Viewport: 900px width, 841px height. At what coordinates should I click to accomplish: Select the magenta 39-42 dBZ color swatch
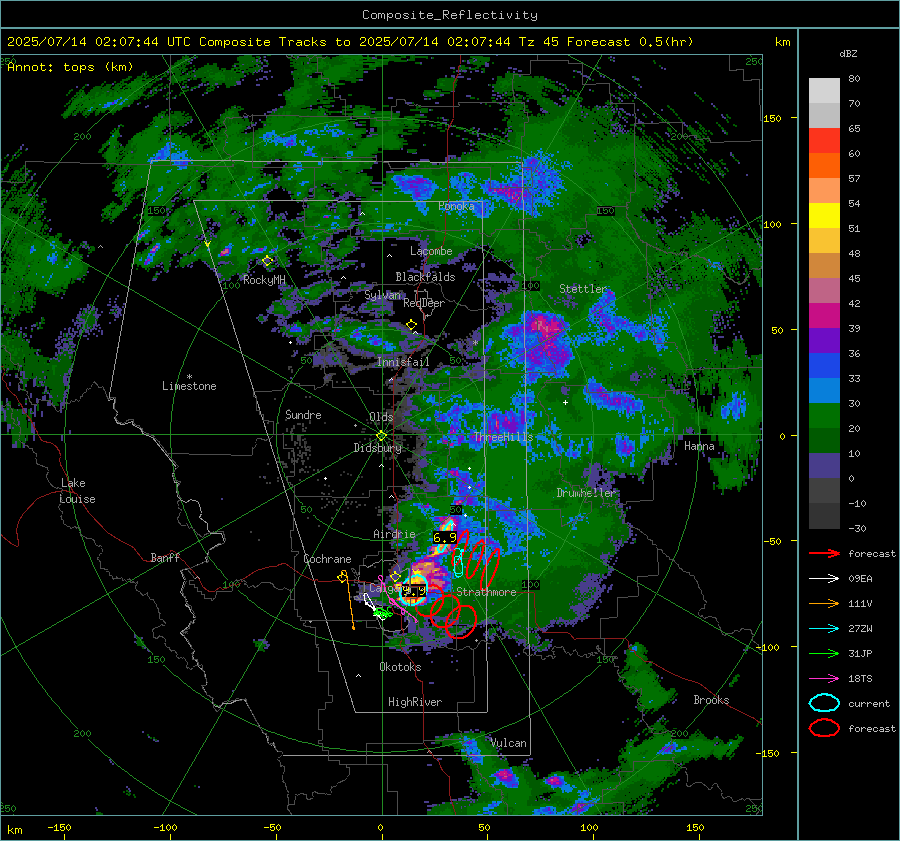[x=824, y=316]
